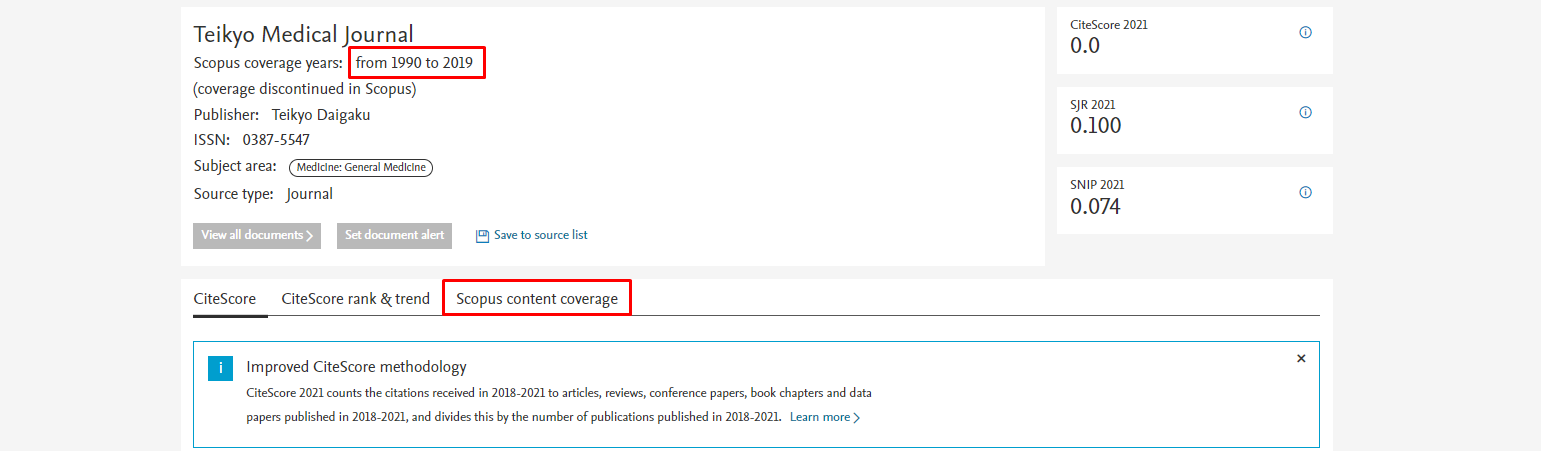This screenshot has height=451, width=1541.
Task: Click the Teikyo Medical Journal title
Action: [x=303, y=35]
